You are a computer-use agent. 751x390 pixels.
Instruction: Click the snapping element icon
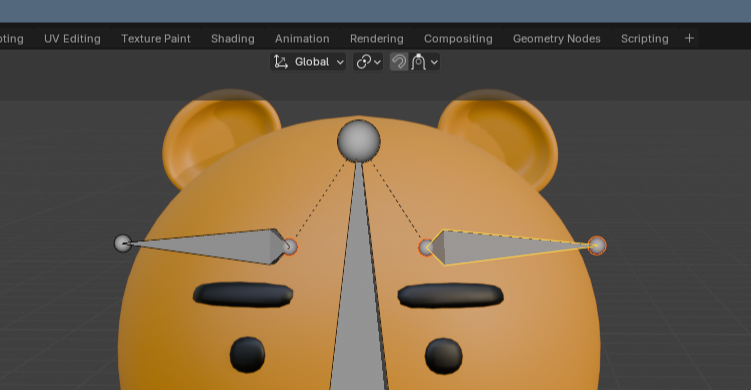coord(419,62)
